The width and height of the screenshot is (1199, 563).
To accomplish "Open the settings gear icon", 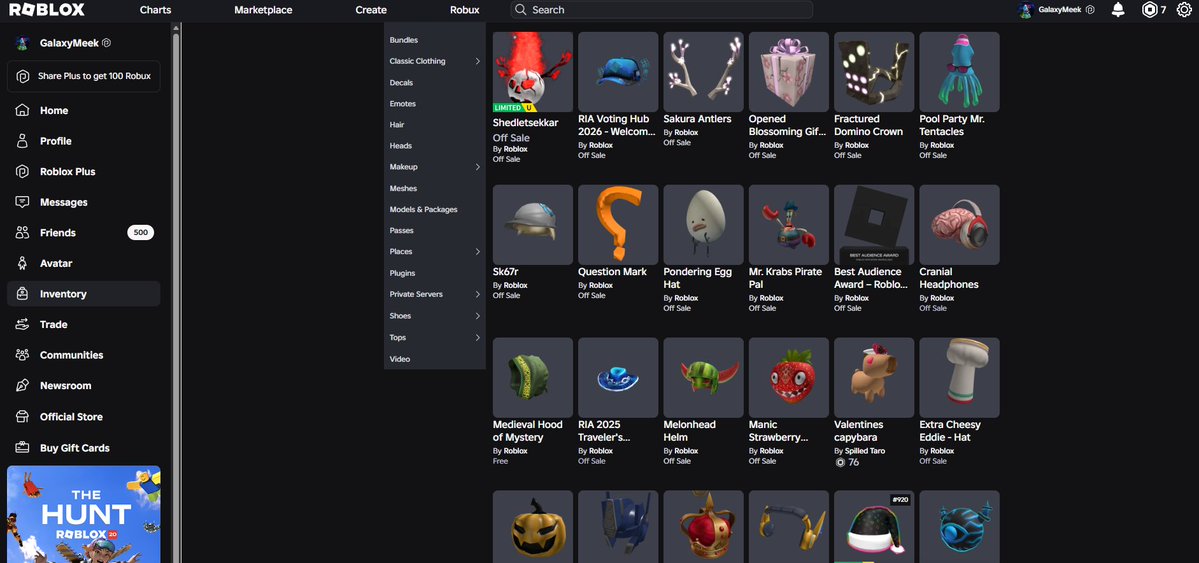I will 1182,10.
